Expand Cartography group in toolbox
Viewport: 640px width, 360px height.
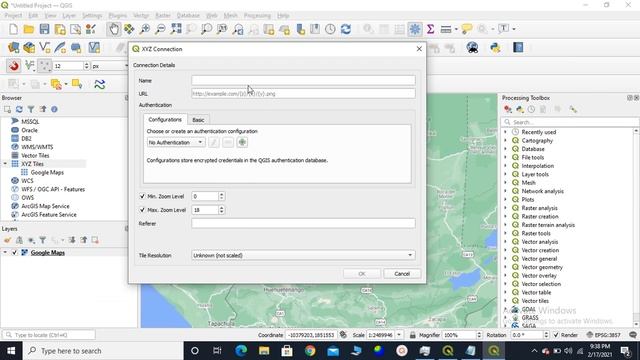505,140
